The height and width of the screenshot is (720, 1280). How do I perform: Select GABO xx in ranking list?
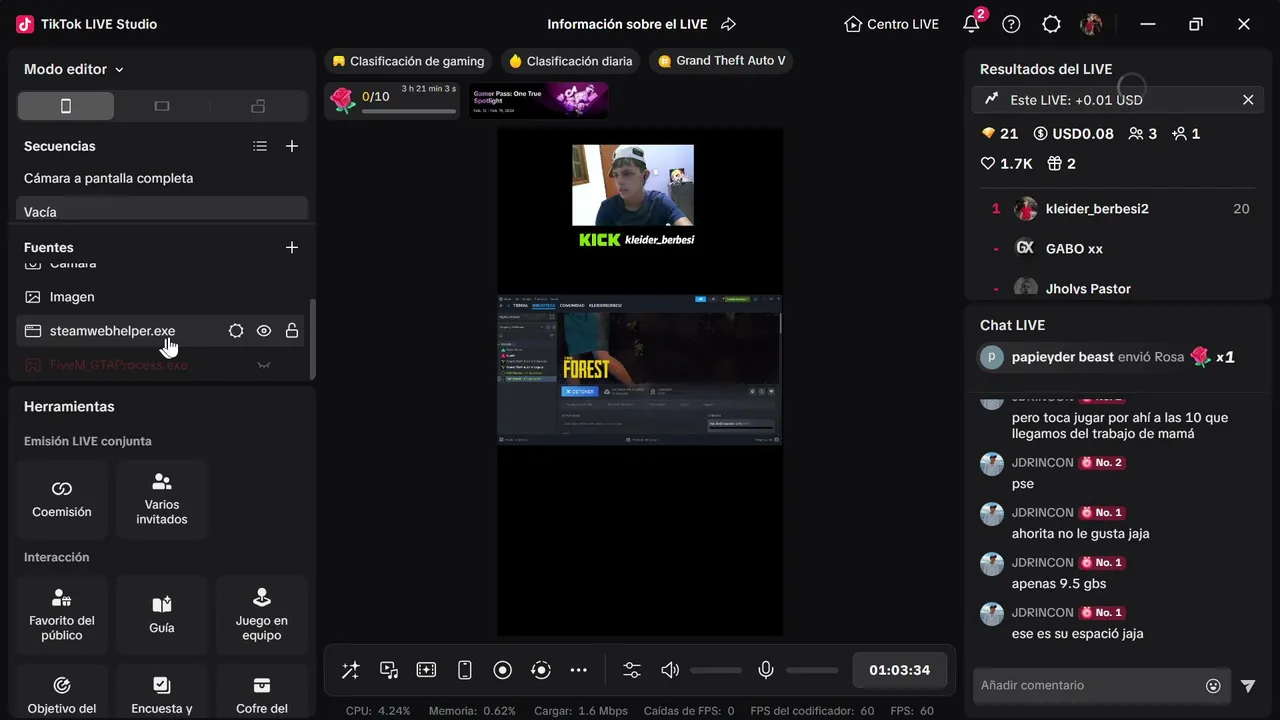[1120, 248]
